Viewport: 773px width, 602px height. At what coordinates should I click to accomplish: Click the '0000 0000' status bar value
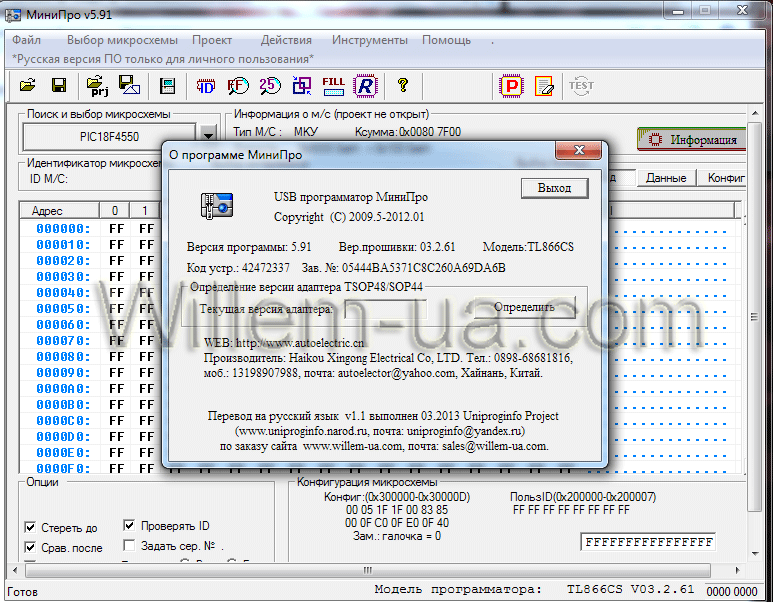click(732, 591)
